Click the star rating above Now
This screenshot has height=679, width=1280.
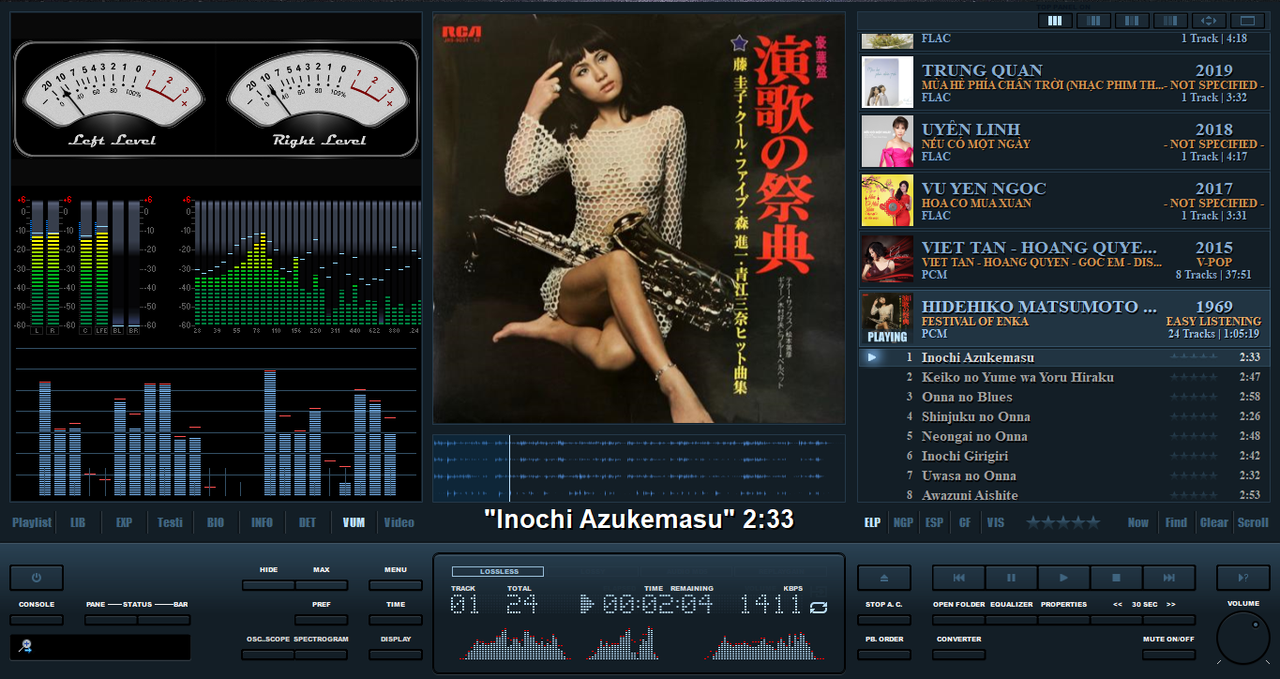tap(1063, 522)
